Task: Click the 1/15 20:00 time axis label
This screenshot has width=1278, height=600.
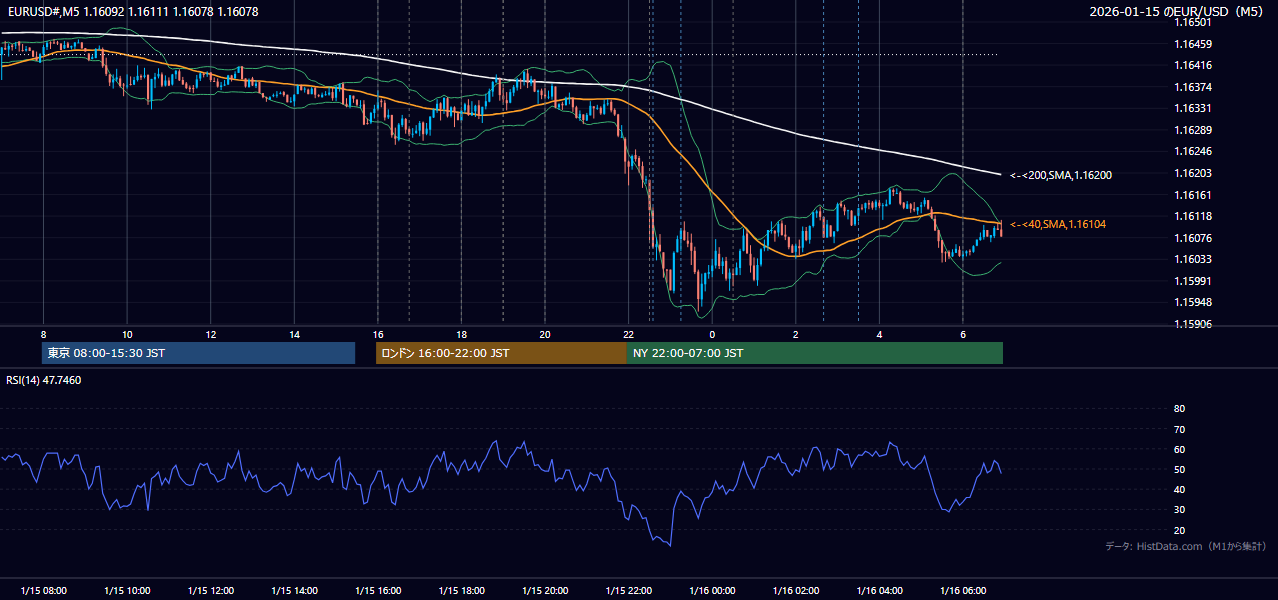Action: (544, 591)
